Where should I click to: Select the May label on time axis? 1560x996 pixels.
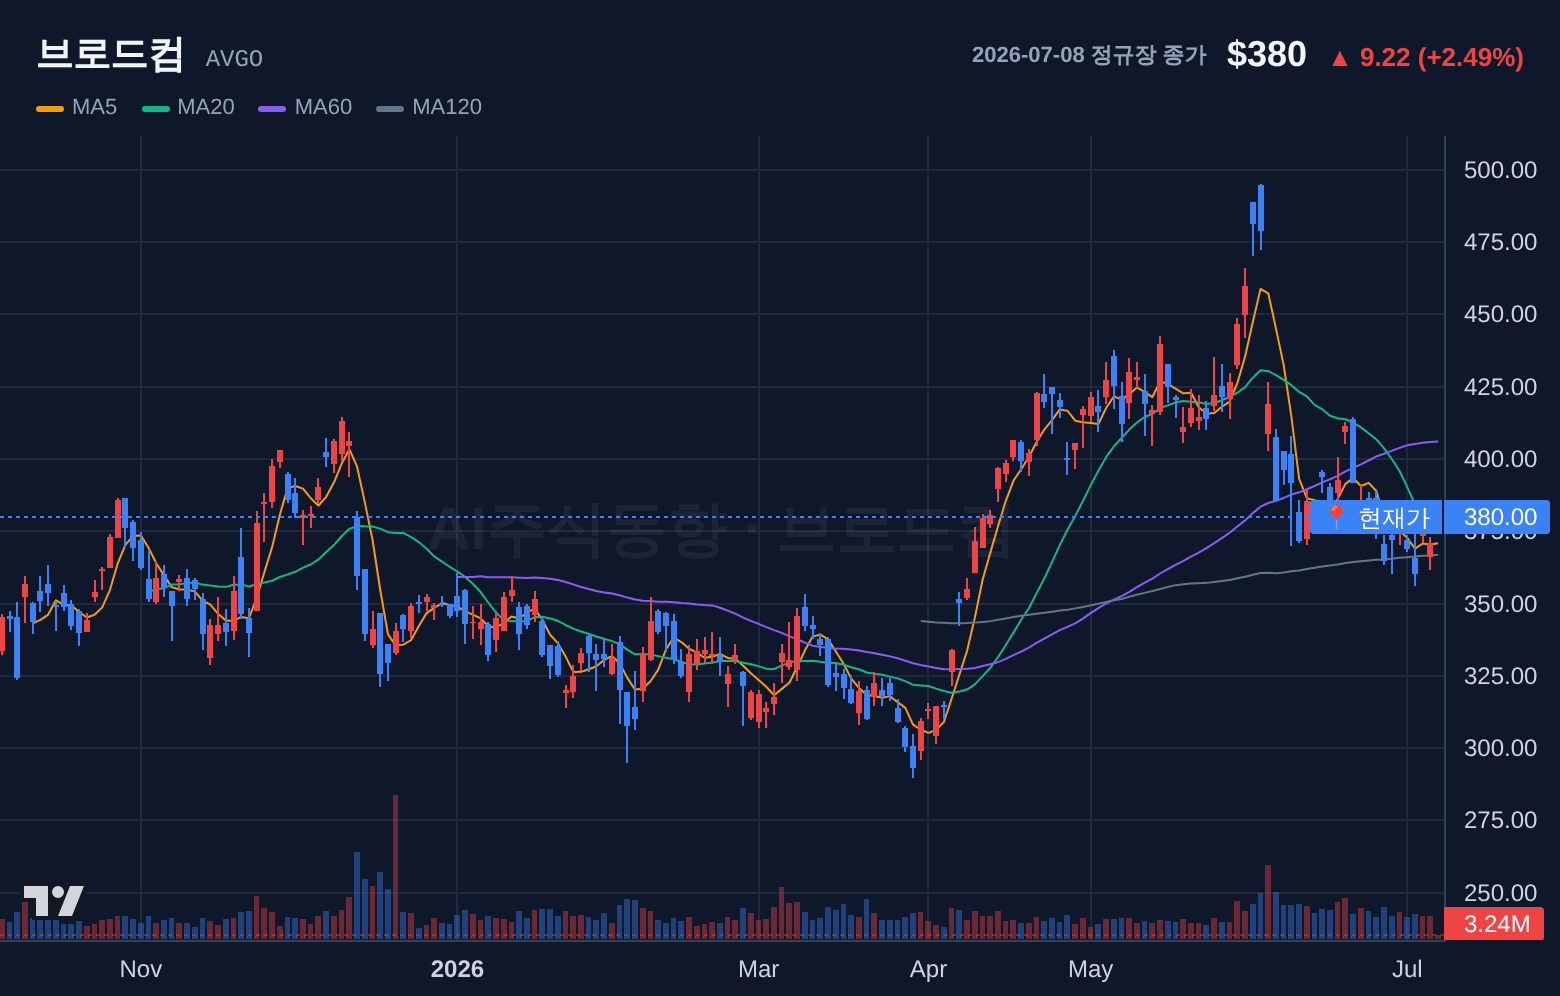click(1090, 969)
